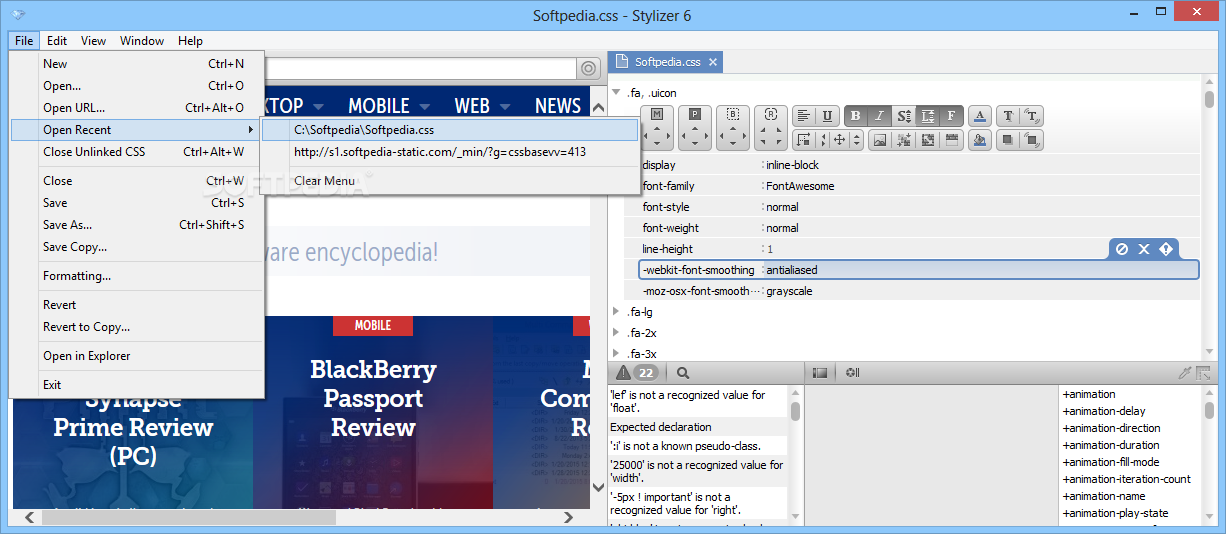Choose Clear Menu in recent list
This screenshot has width=1226, height=534.
(450, 181)
